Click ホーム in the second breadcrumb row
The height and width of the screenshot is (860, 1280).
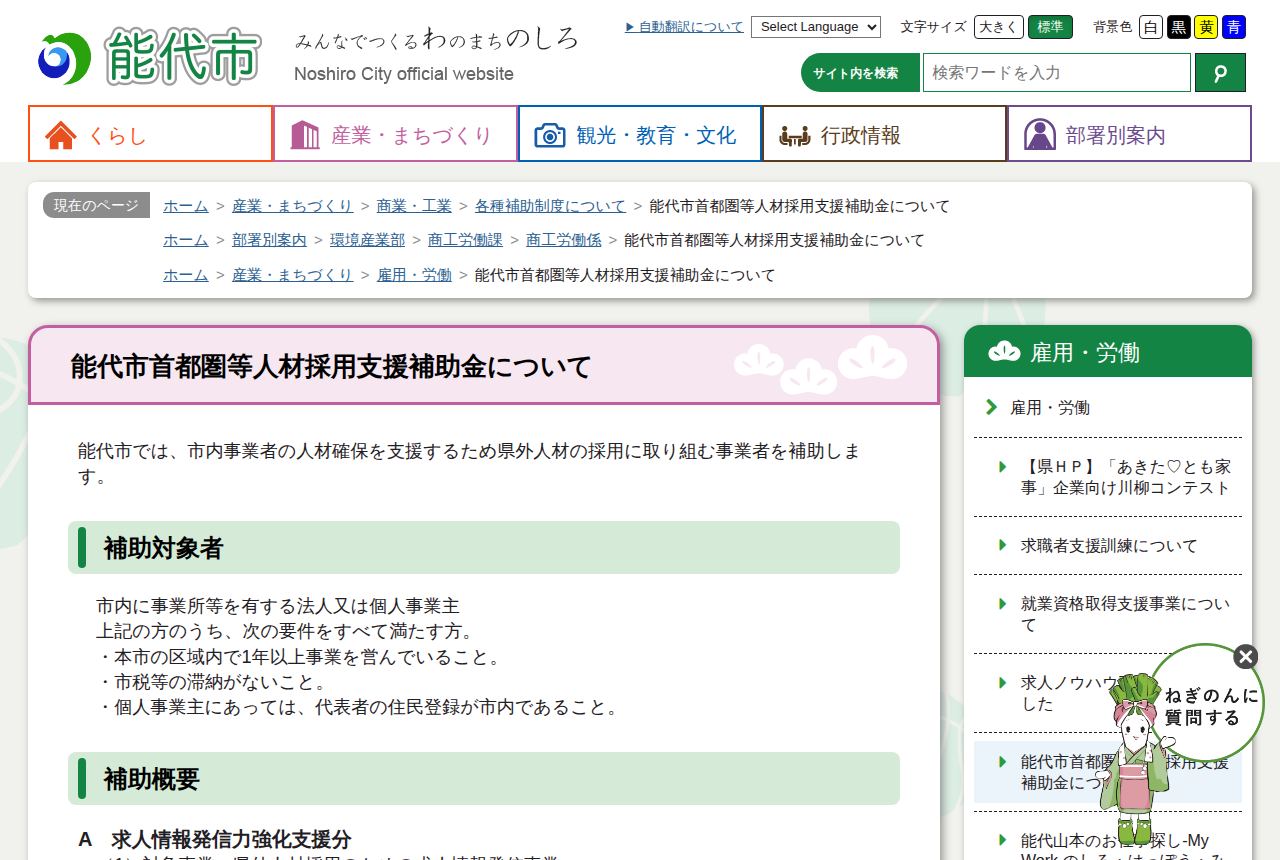186,240
